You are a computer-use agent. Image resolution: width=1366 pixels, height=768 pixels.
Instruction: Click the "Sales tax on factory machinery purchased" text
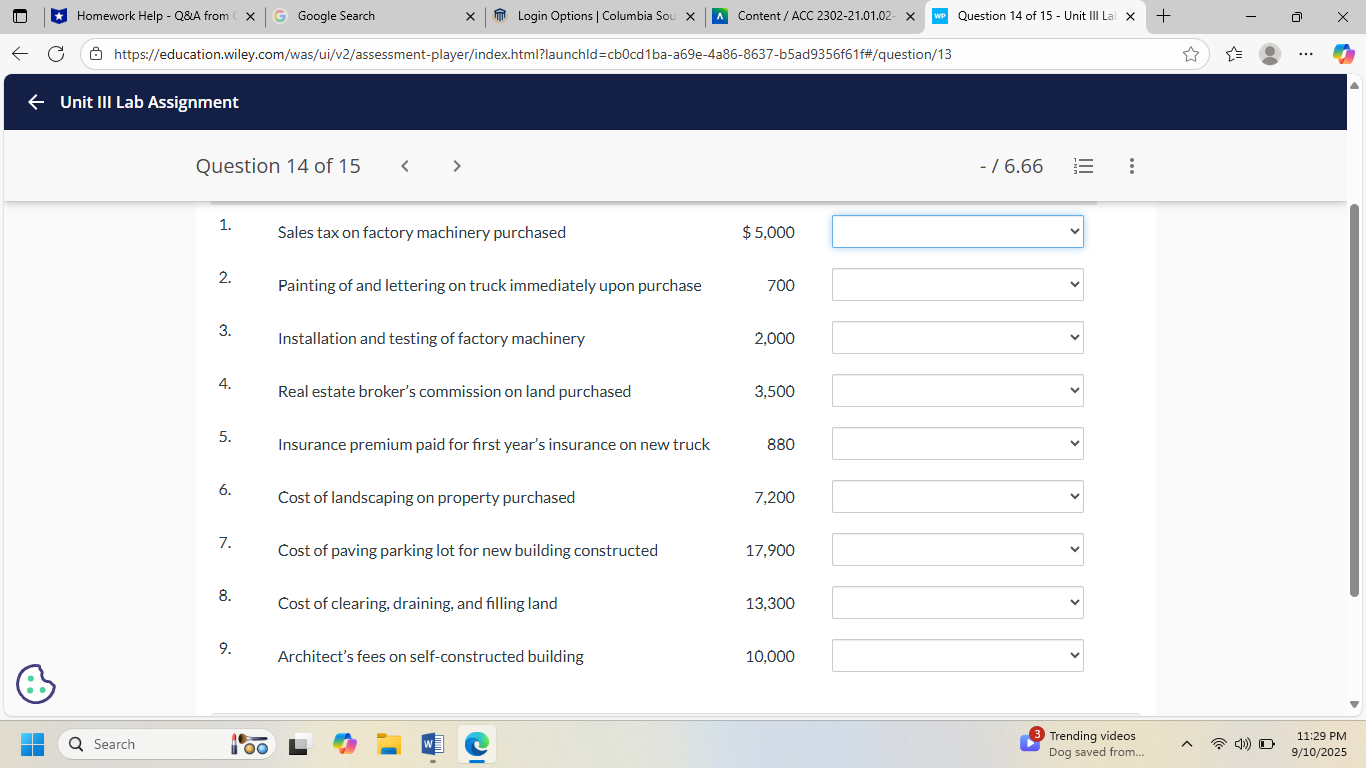coord(422,232)
